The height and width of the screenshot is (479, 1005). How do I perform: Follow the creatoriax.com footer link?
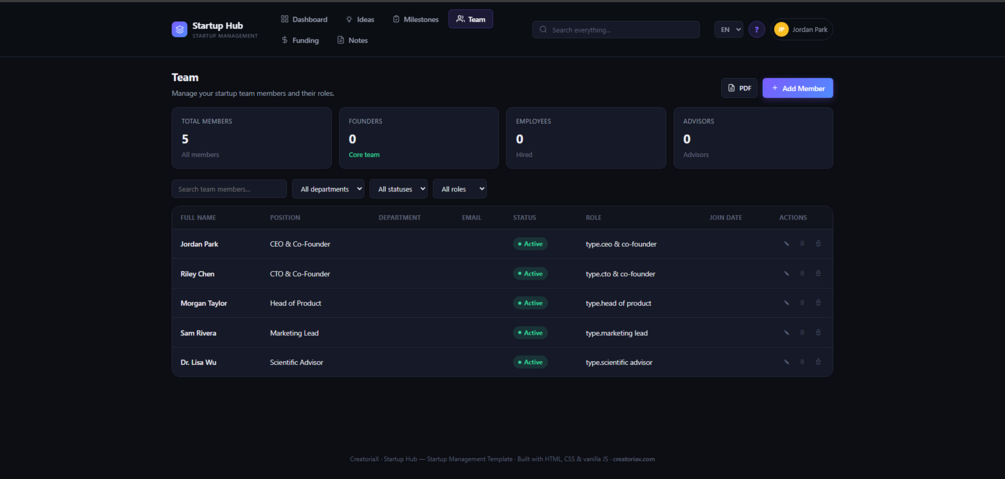point(633,459)
